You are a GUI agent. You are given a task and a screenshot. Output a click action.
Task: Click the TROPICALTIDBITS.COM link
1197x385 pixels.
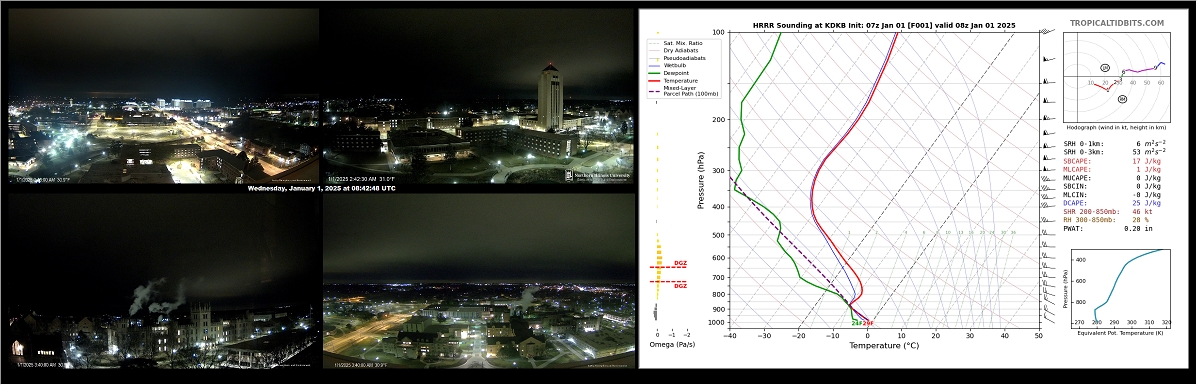click(1116, 23)
